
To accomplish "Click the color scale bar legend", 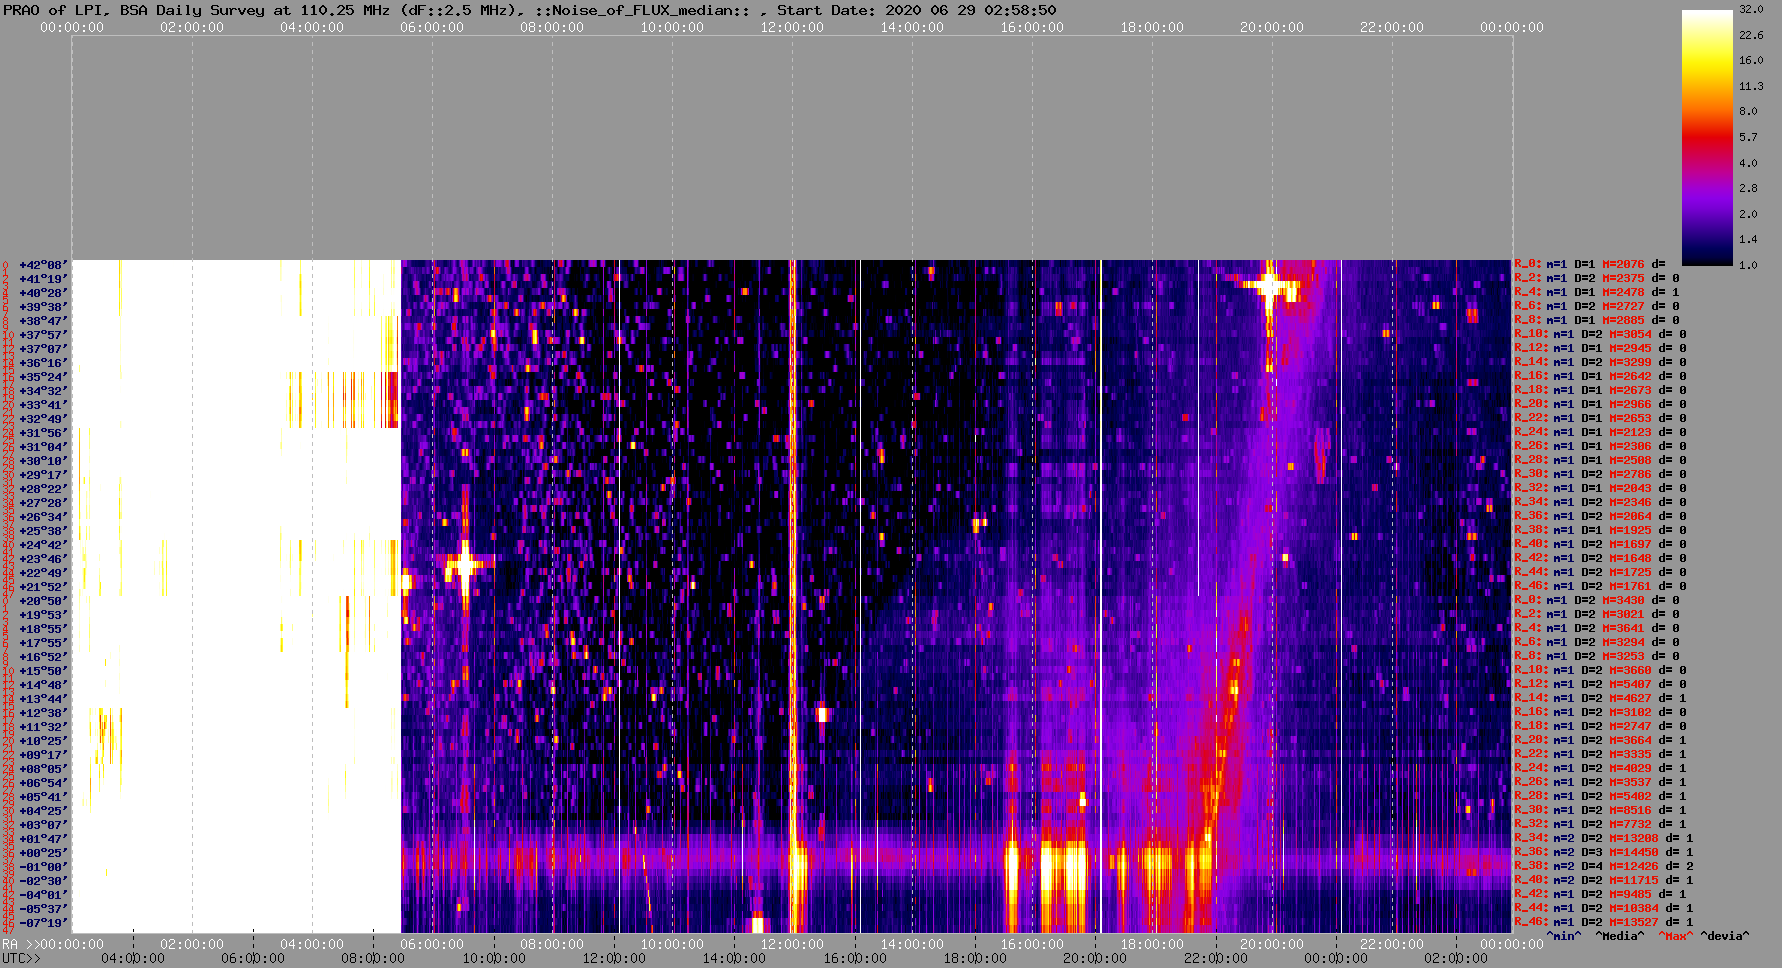I will tap(1707, 137).
